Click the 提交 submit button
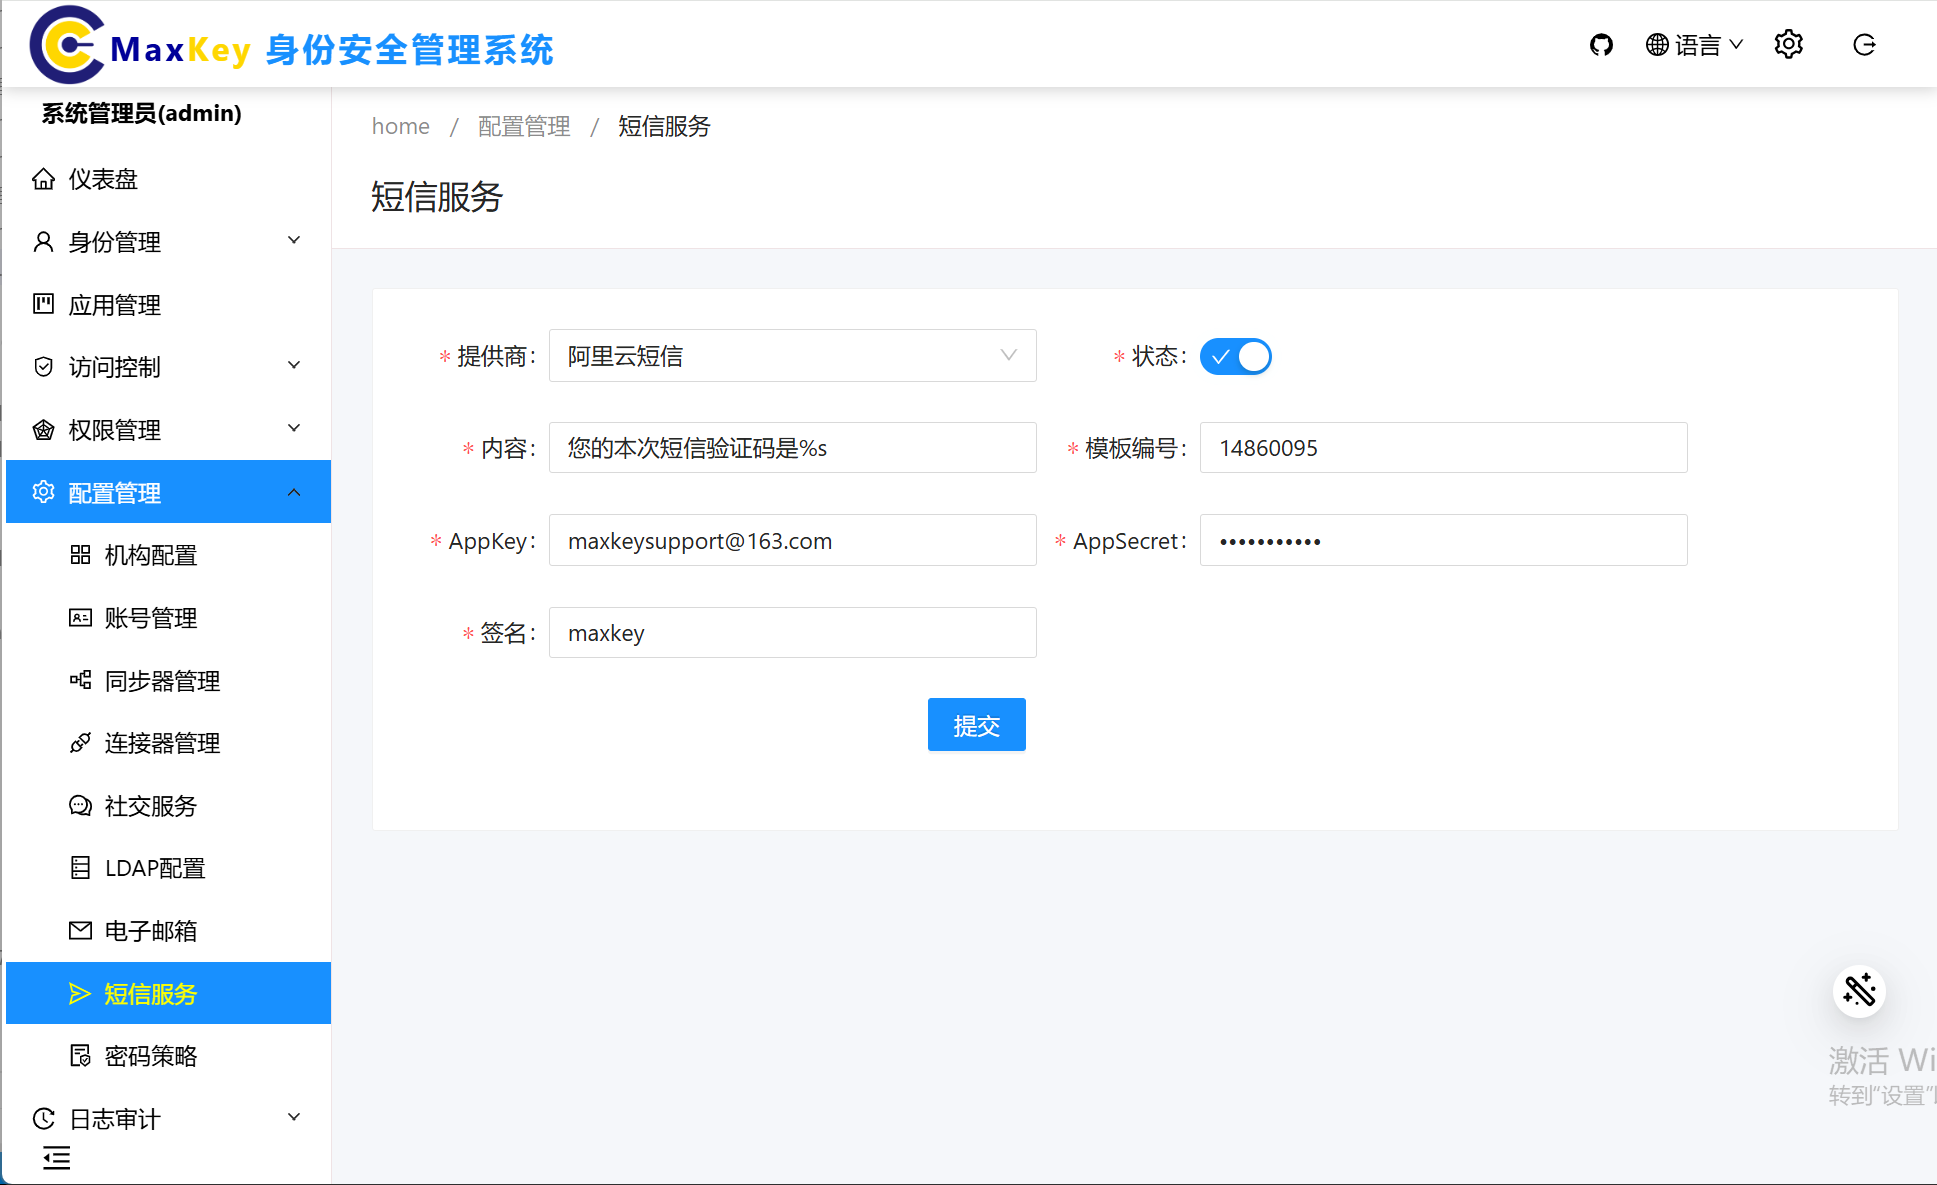This screenshot has height=1185, width=1937. [976, 725]
